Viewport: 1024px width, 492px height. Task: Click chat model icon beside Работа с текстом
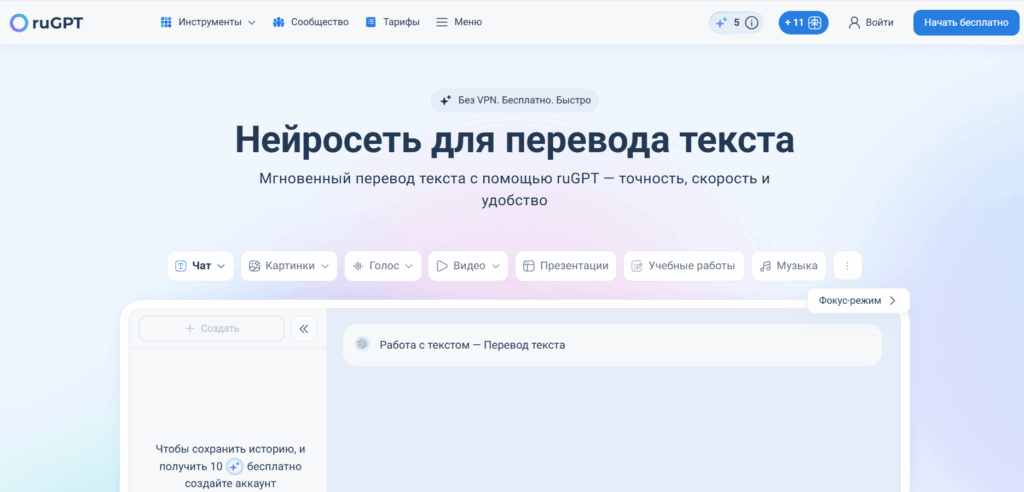click(362, 344)
